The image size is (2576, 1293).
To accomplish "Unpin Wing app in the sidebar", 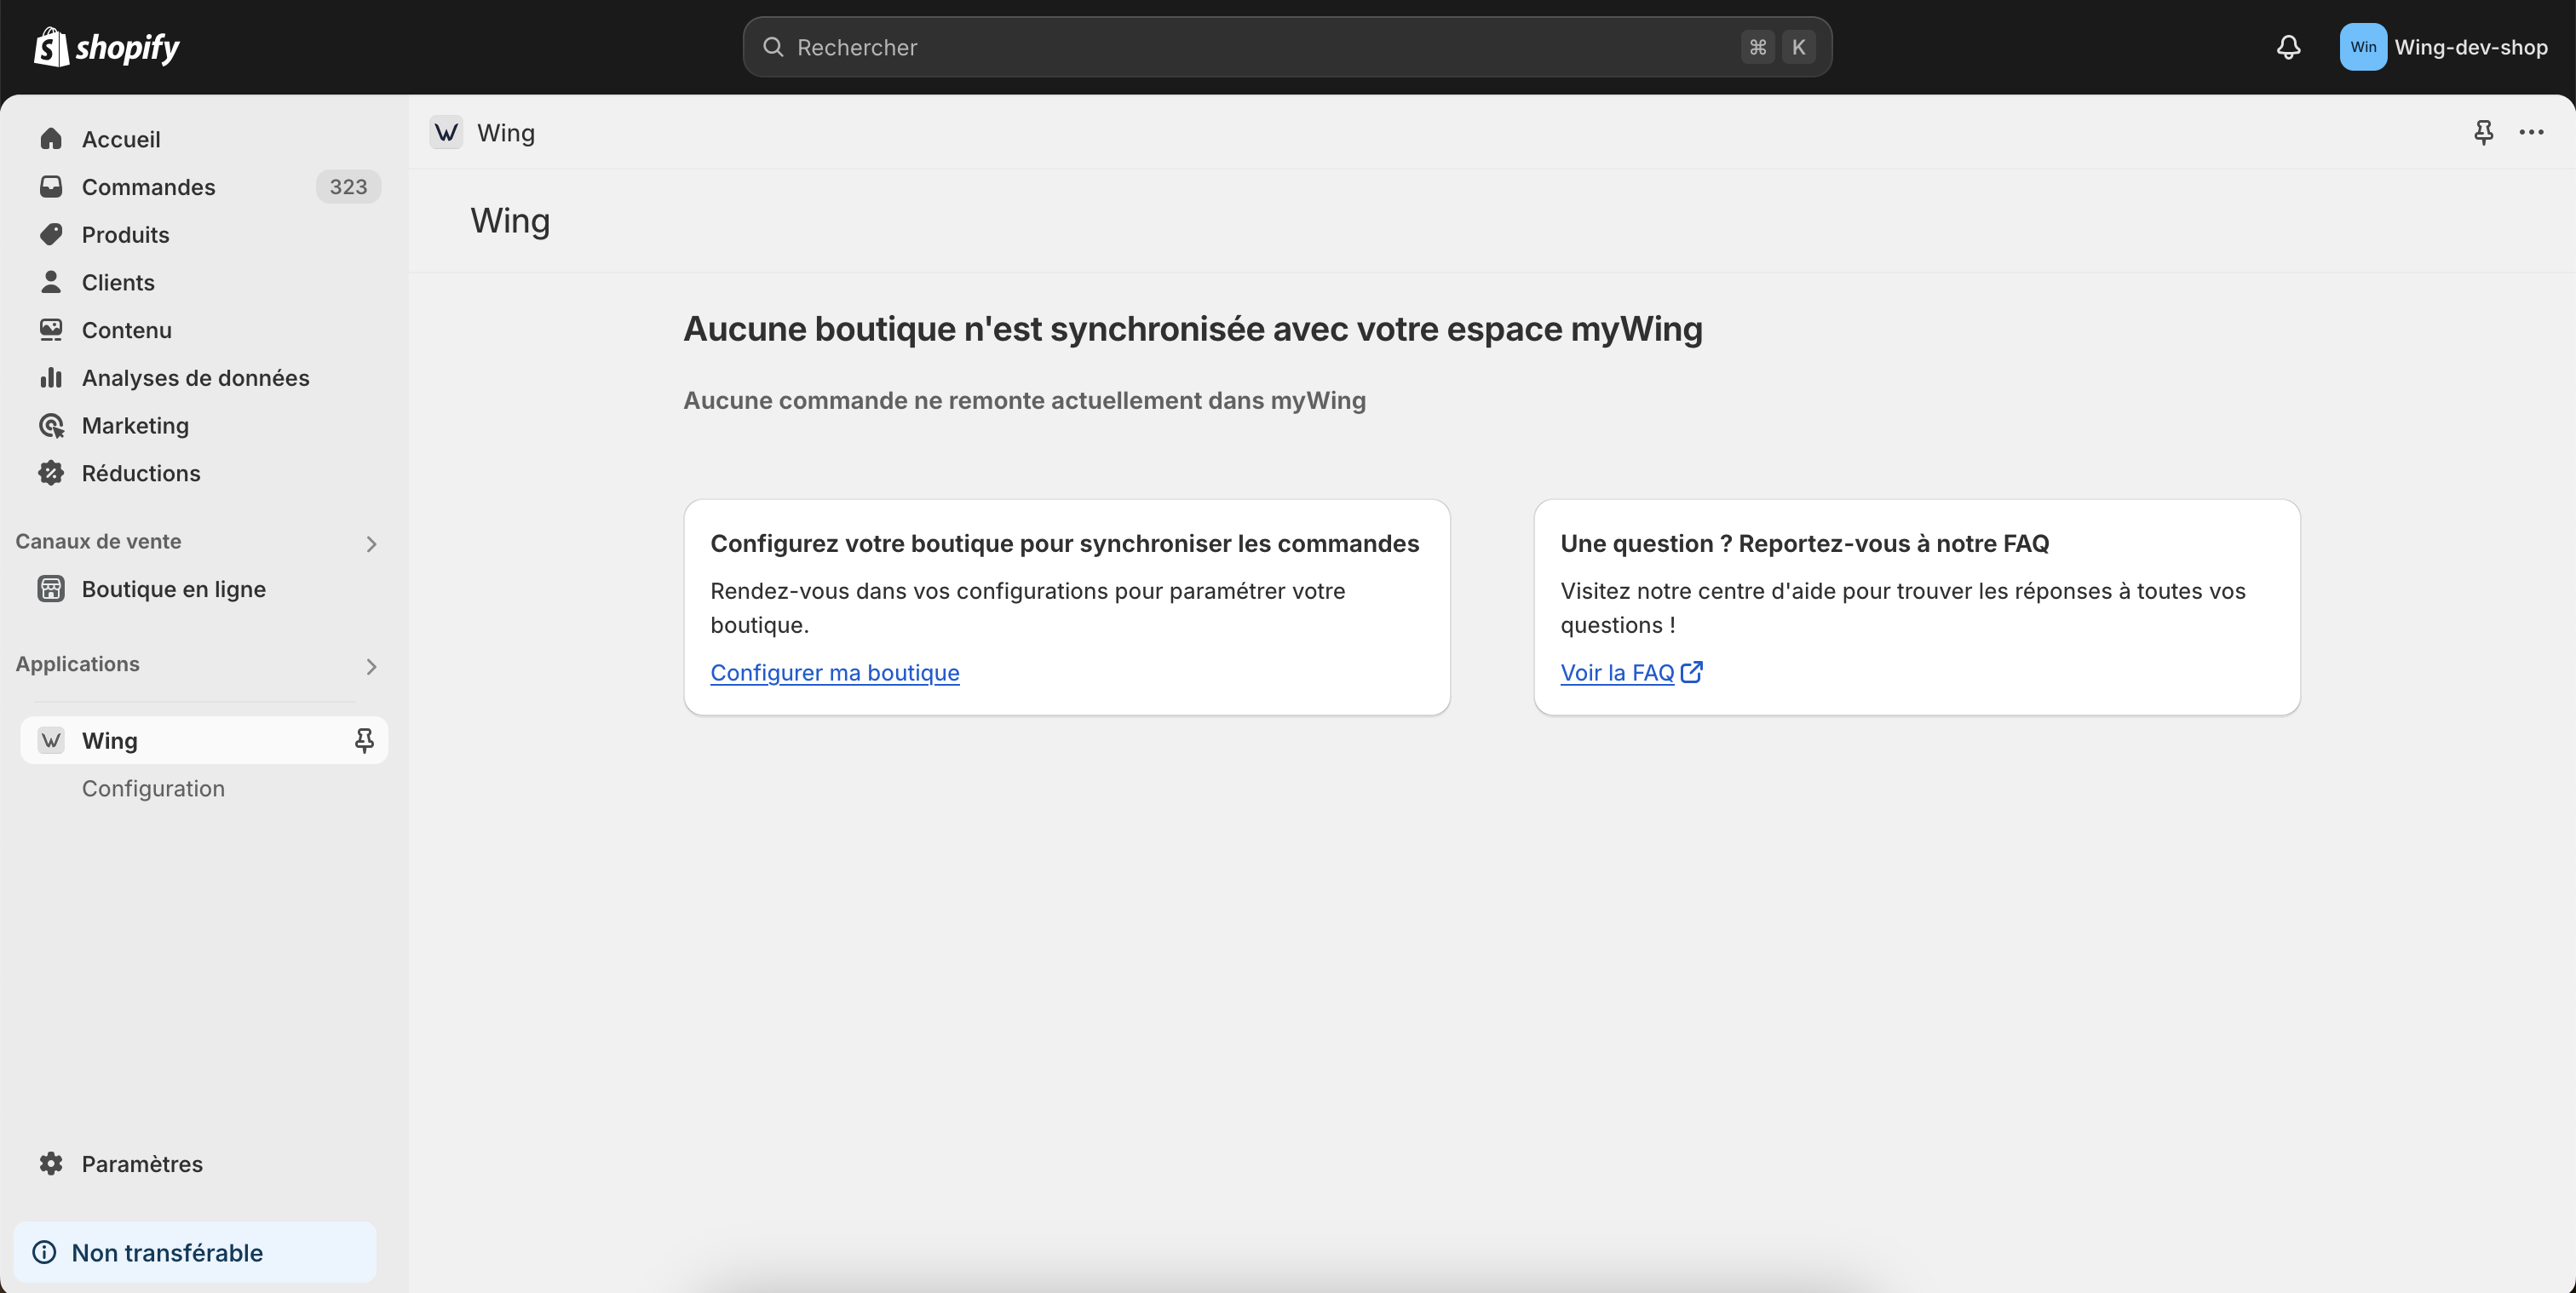I will pos(364,740).
